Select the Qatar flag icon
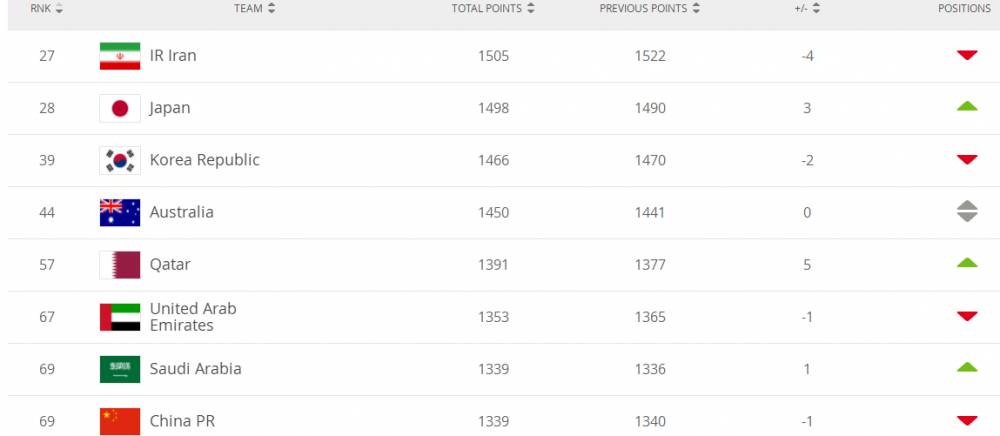Image resolution: width=1000 pixels, height=436 pixels. [120, 265]
